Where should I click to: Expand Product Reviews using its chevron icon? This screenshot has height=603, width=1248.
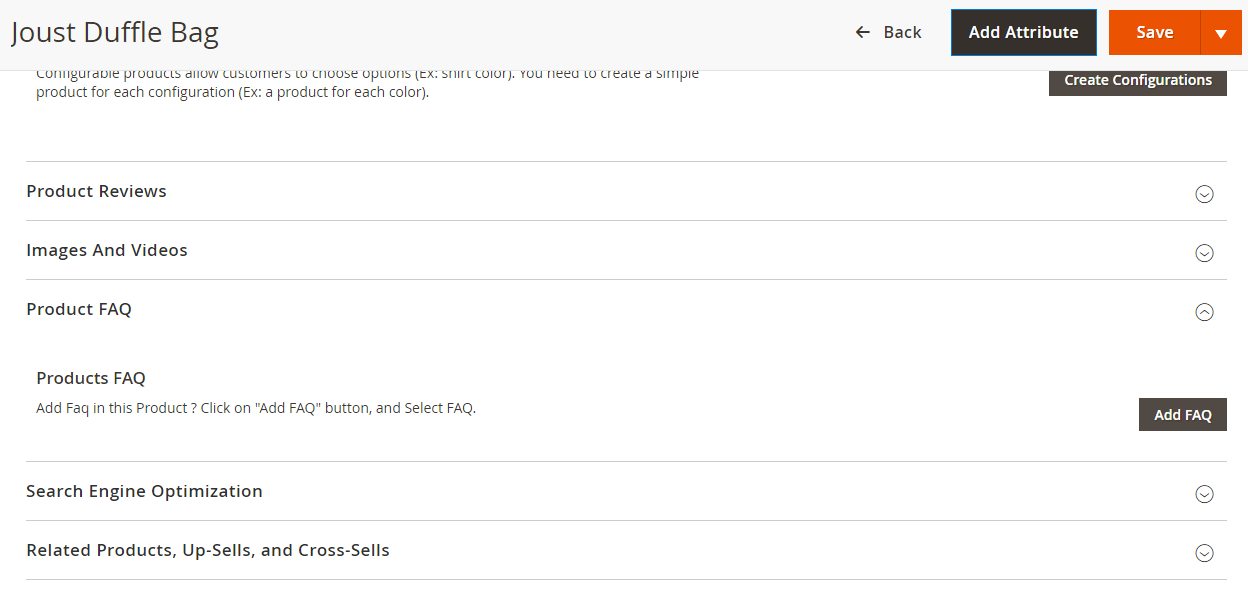coord(1204,194)
